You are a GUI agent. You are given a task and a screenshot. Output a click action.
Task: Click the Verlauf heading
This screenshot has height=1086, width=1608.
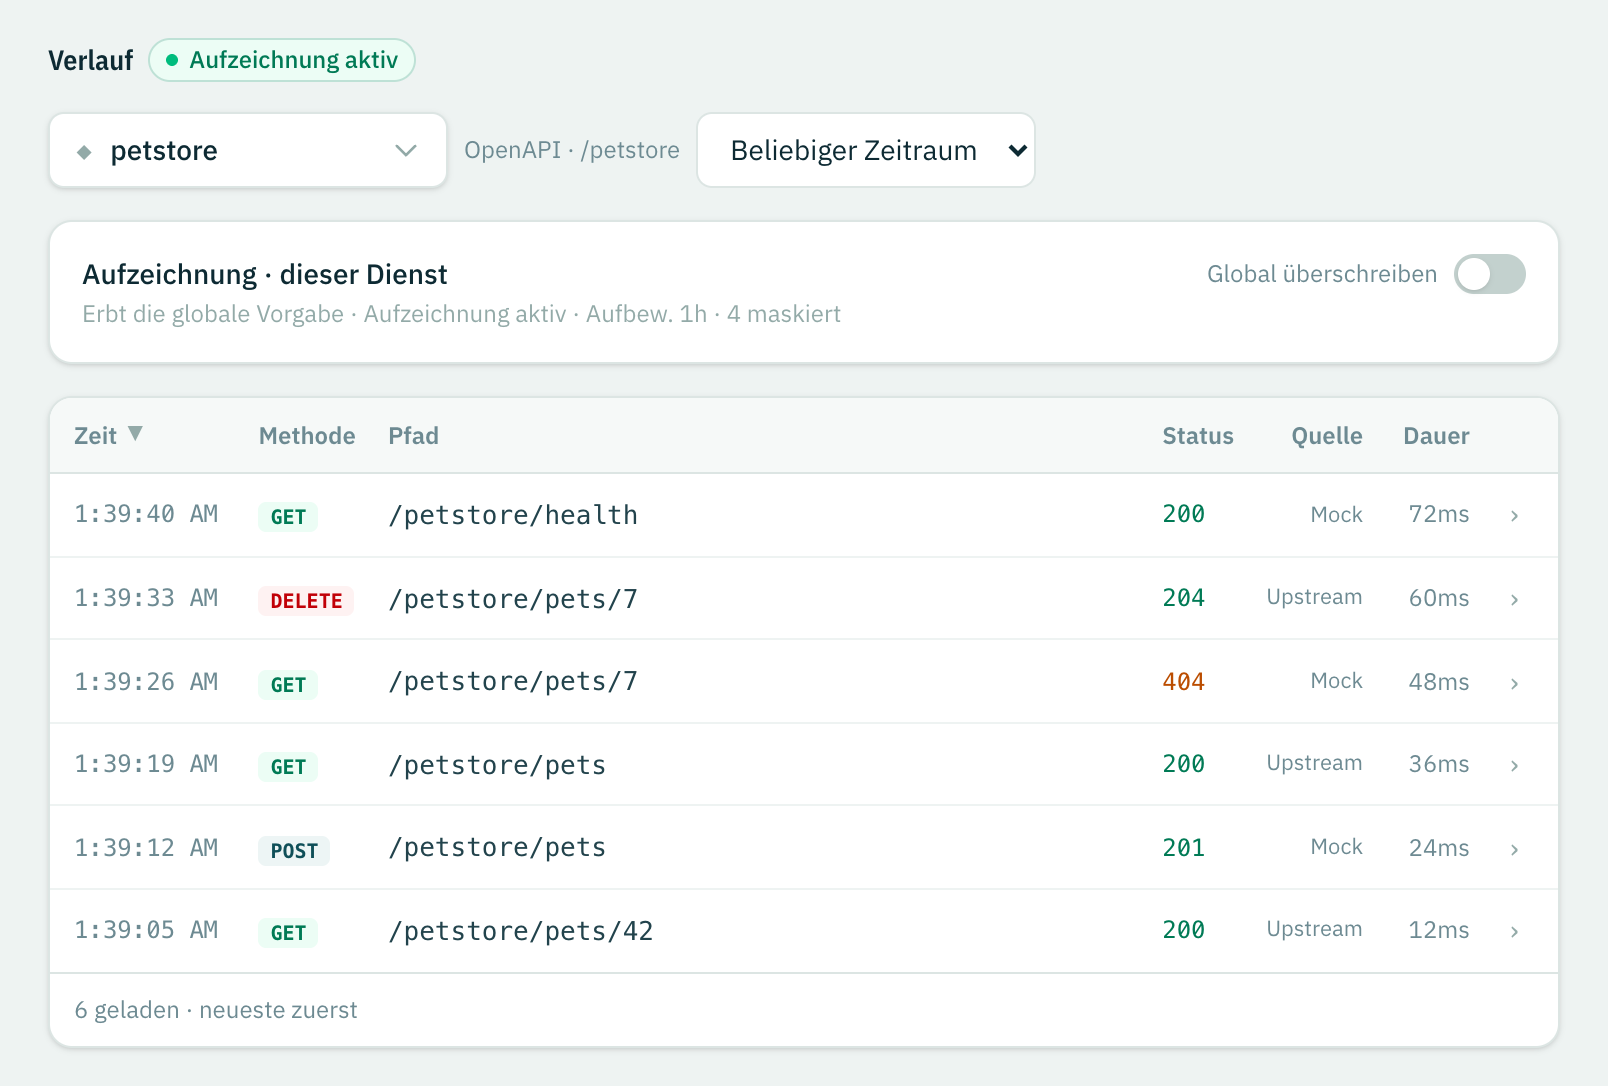click(x=91, y=61)
